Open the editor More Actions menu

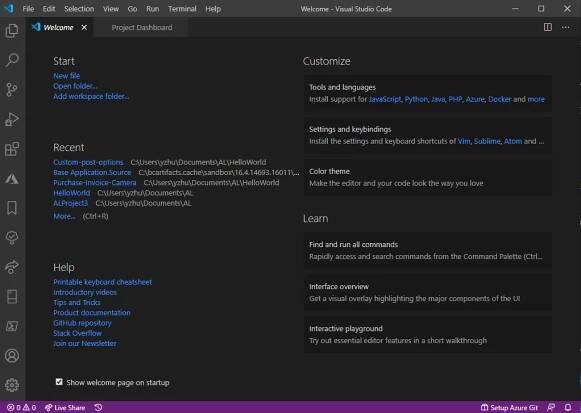pos(565,27)
